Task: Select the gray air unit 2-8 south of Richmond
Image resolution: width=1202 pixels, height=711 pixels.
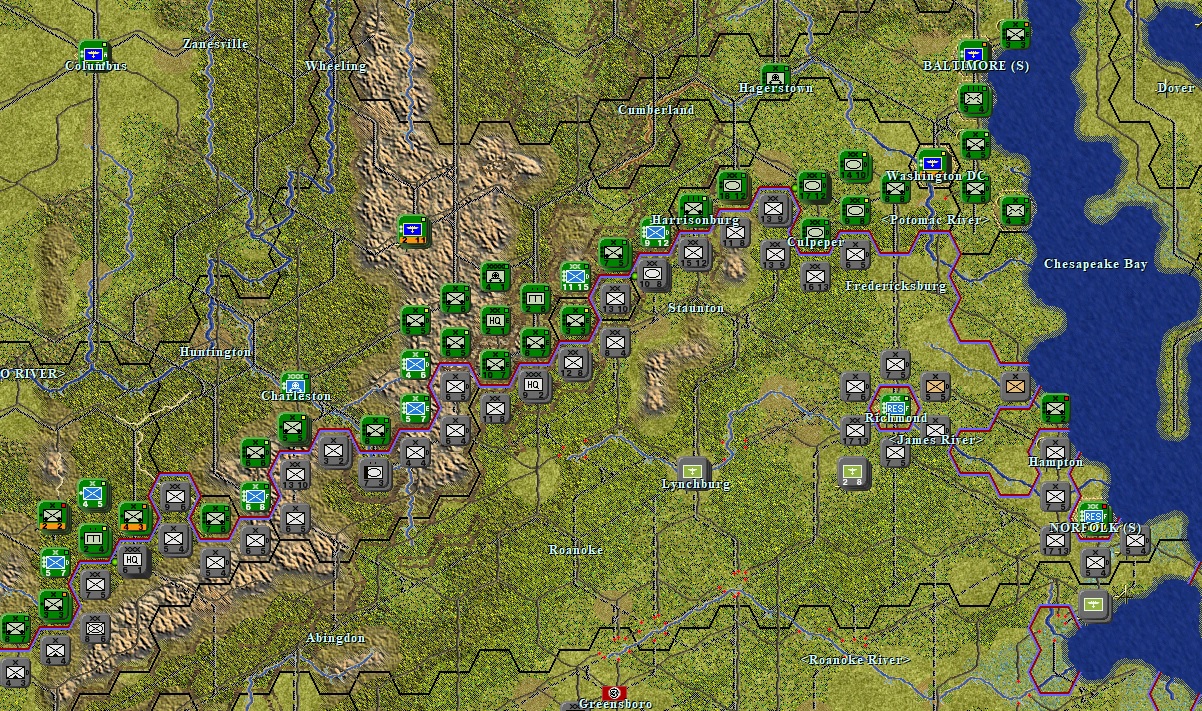Action: pos(854,473)
